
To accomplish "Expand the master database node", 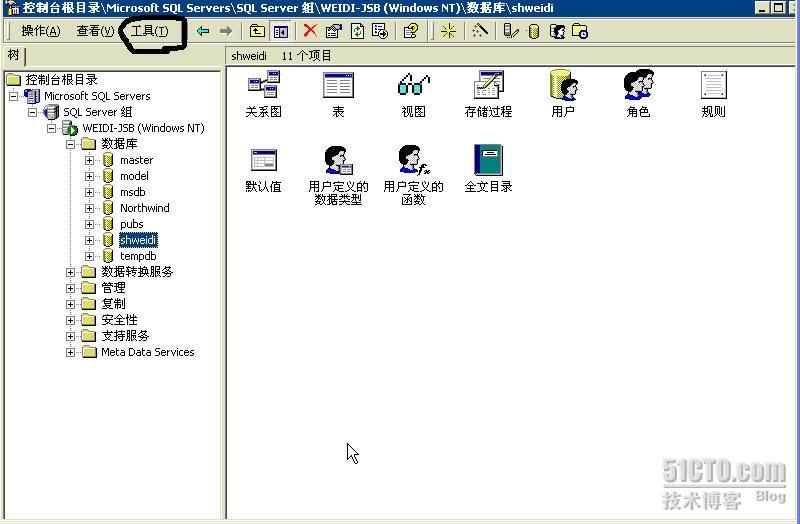I will pyautogui.click(x=89, y=160).
